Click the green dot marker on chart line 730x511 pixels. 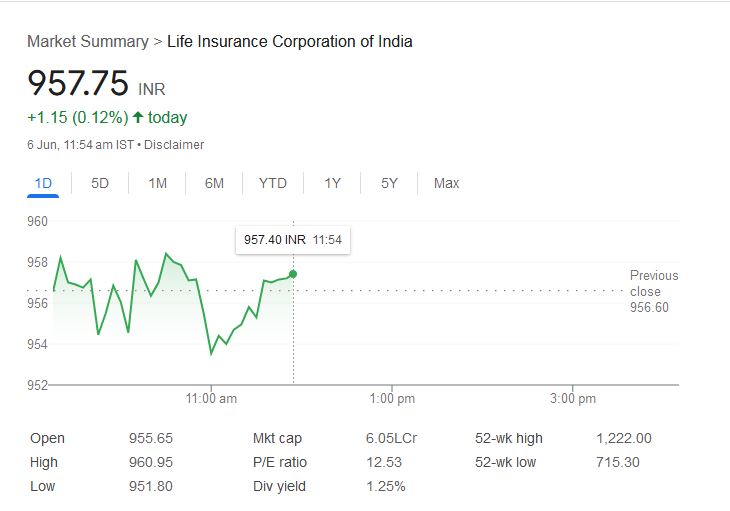pyautogui.click(x=292, y=273)
